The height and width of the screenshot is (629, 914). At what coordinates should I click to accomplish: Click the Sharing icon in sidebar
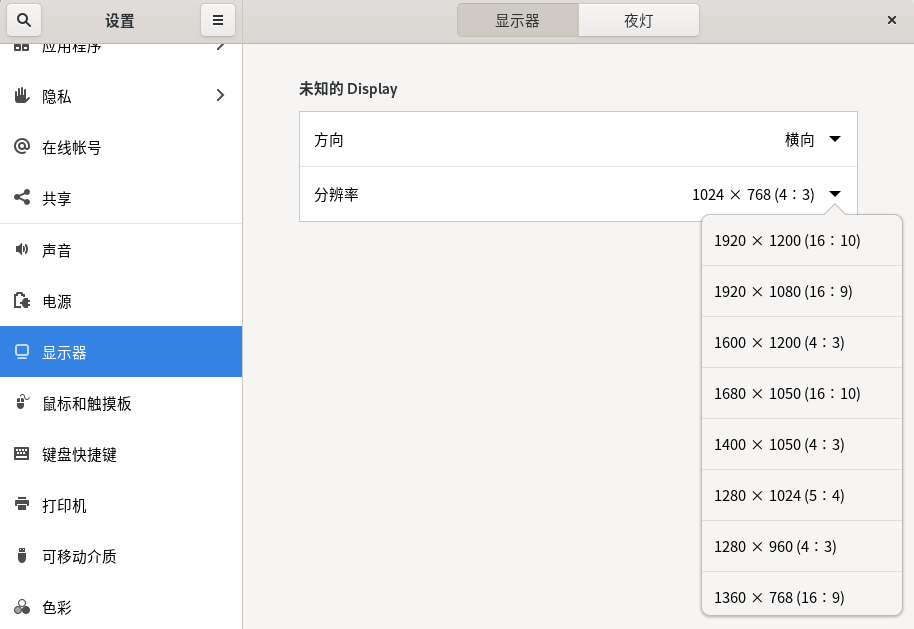point(22,198)
